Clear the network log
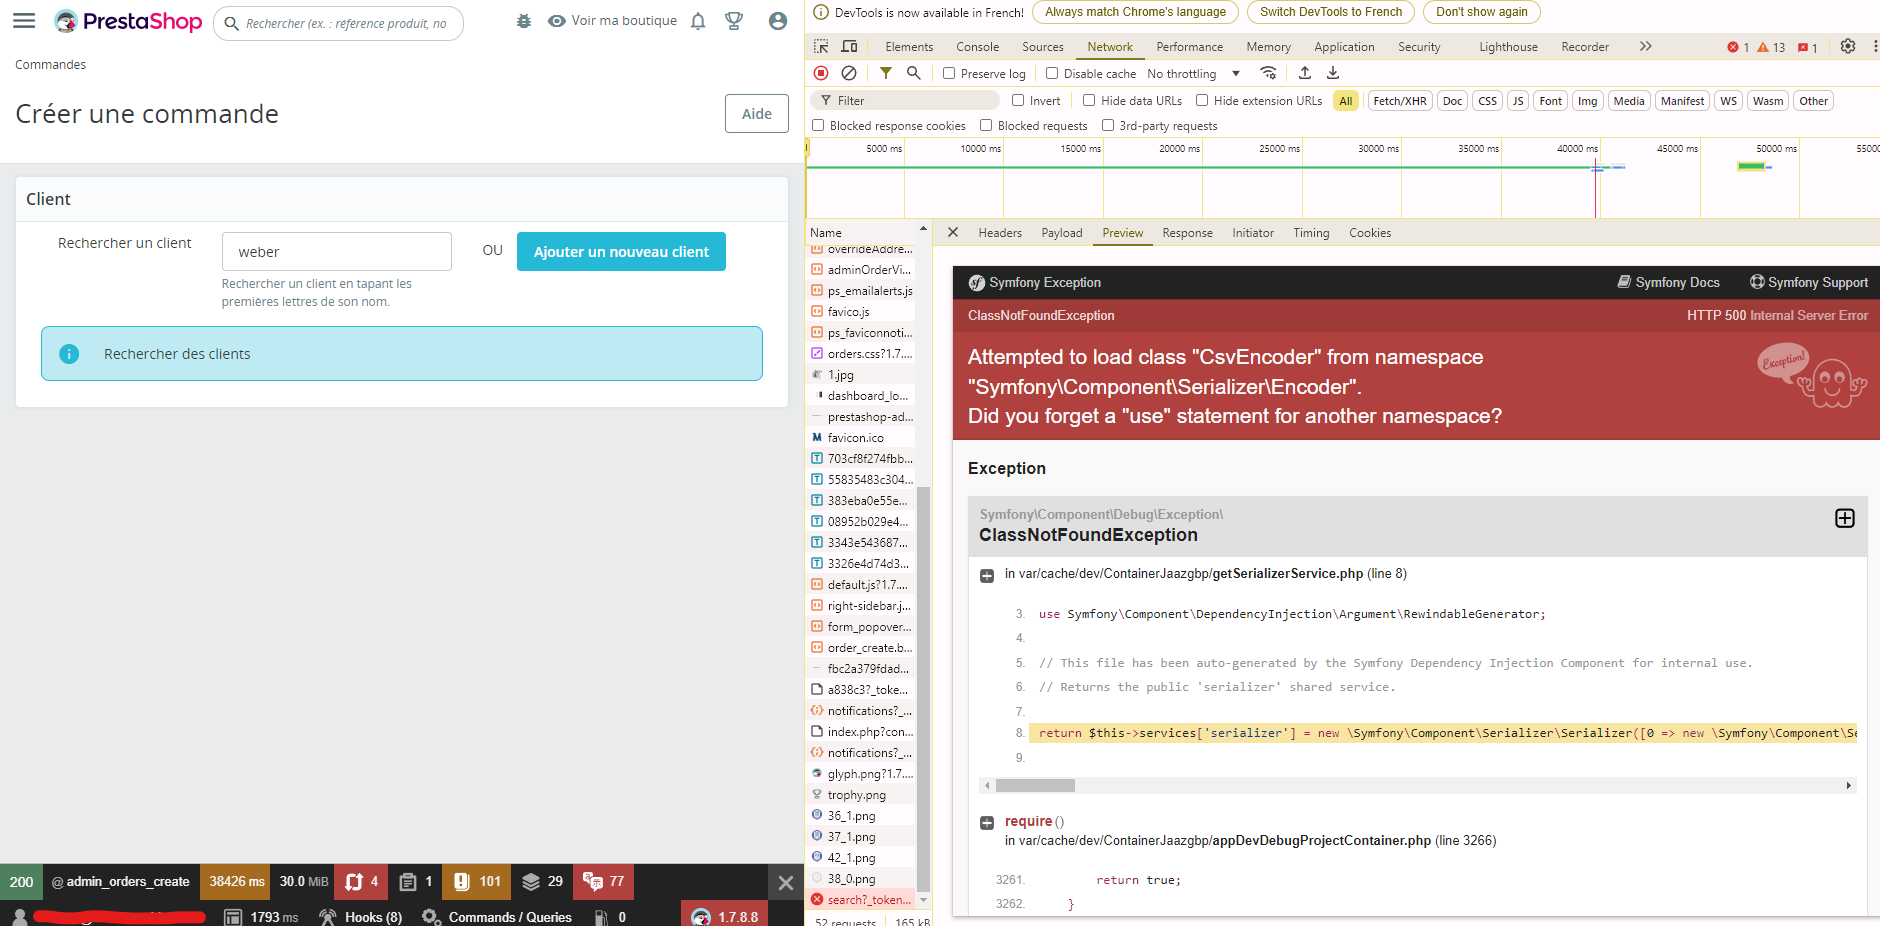1880x926 pixels. [849, 73]
